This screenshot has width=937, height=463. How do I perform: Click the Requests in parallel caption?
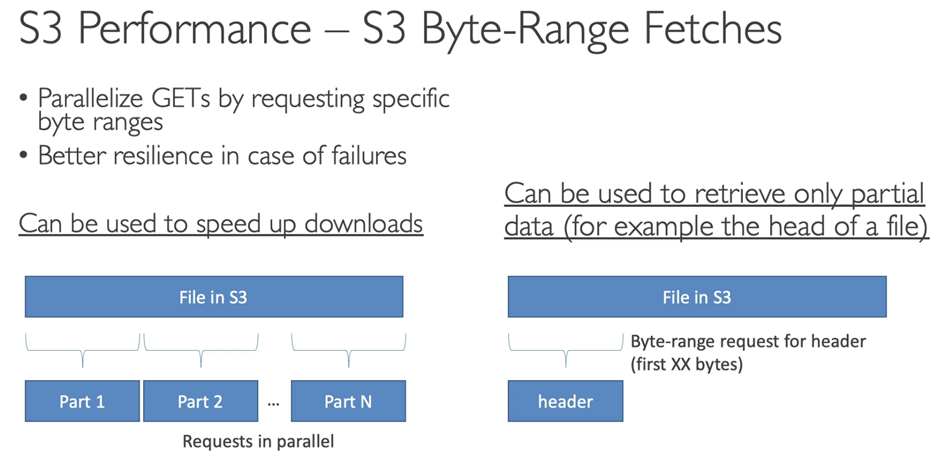(x=258, y=442)
